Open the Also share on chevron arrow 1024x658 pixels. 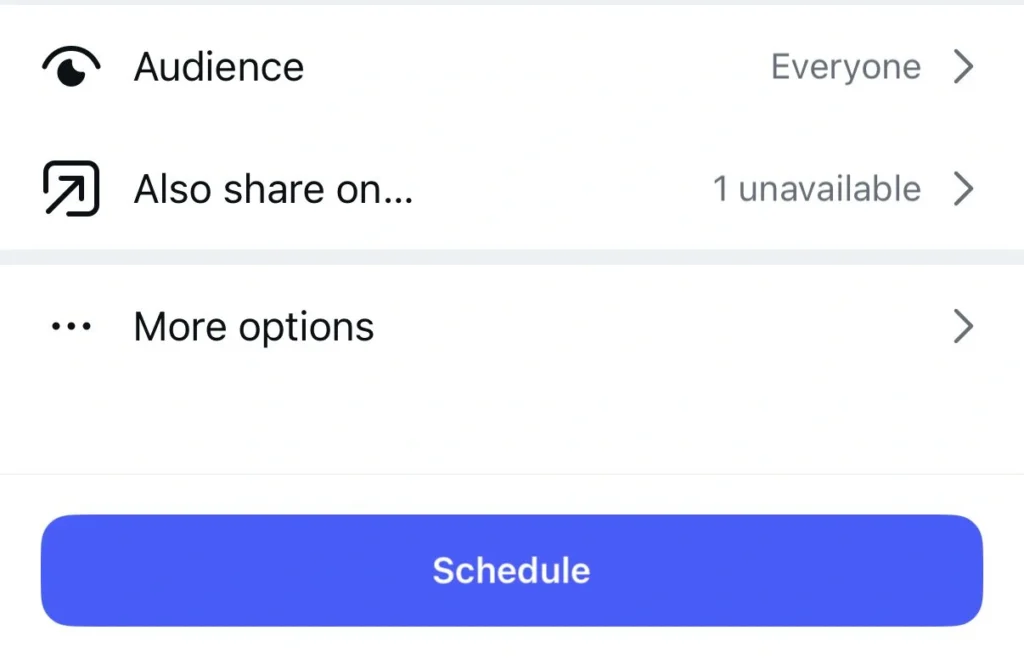click(963, 188)
